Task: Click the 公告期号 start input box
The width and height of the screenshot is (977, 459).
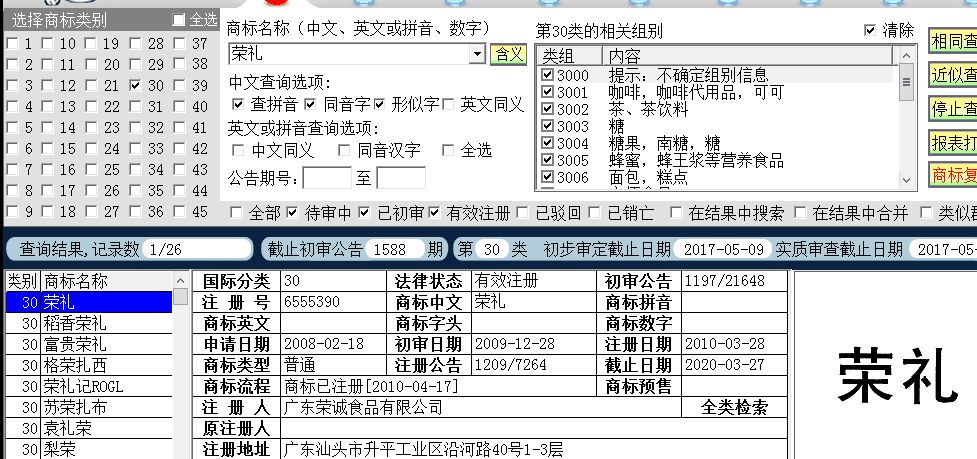Action: (327, 178)
